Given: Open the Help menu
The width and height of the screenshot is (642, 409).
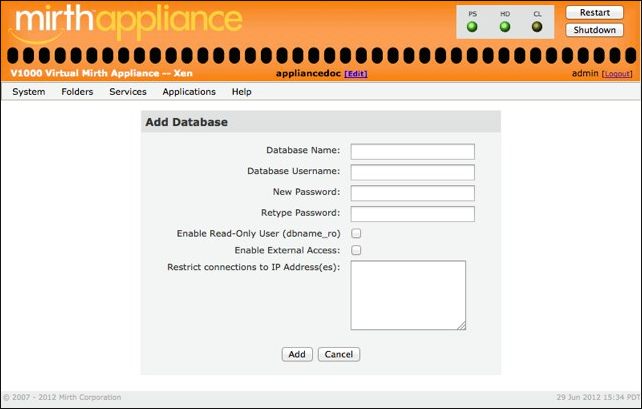Looking at the screenshot, I should tap(242, 92).
